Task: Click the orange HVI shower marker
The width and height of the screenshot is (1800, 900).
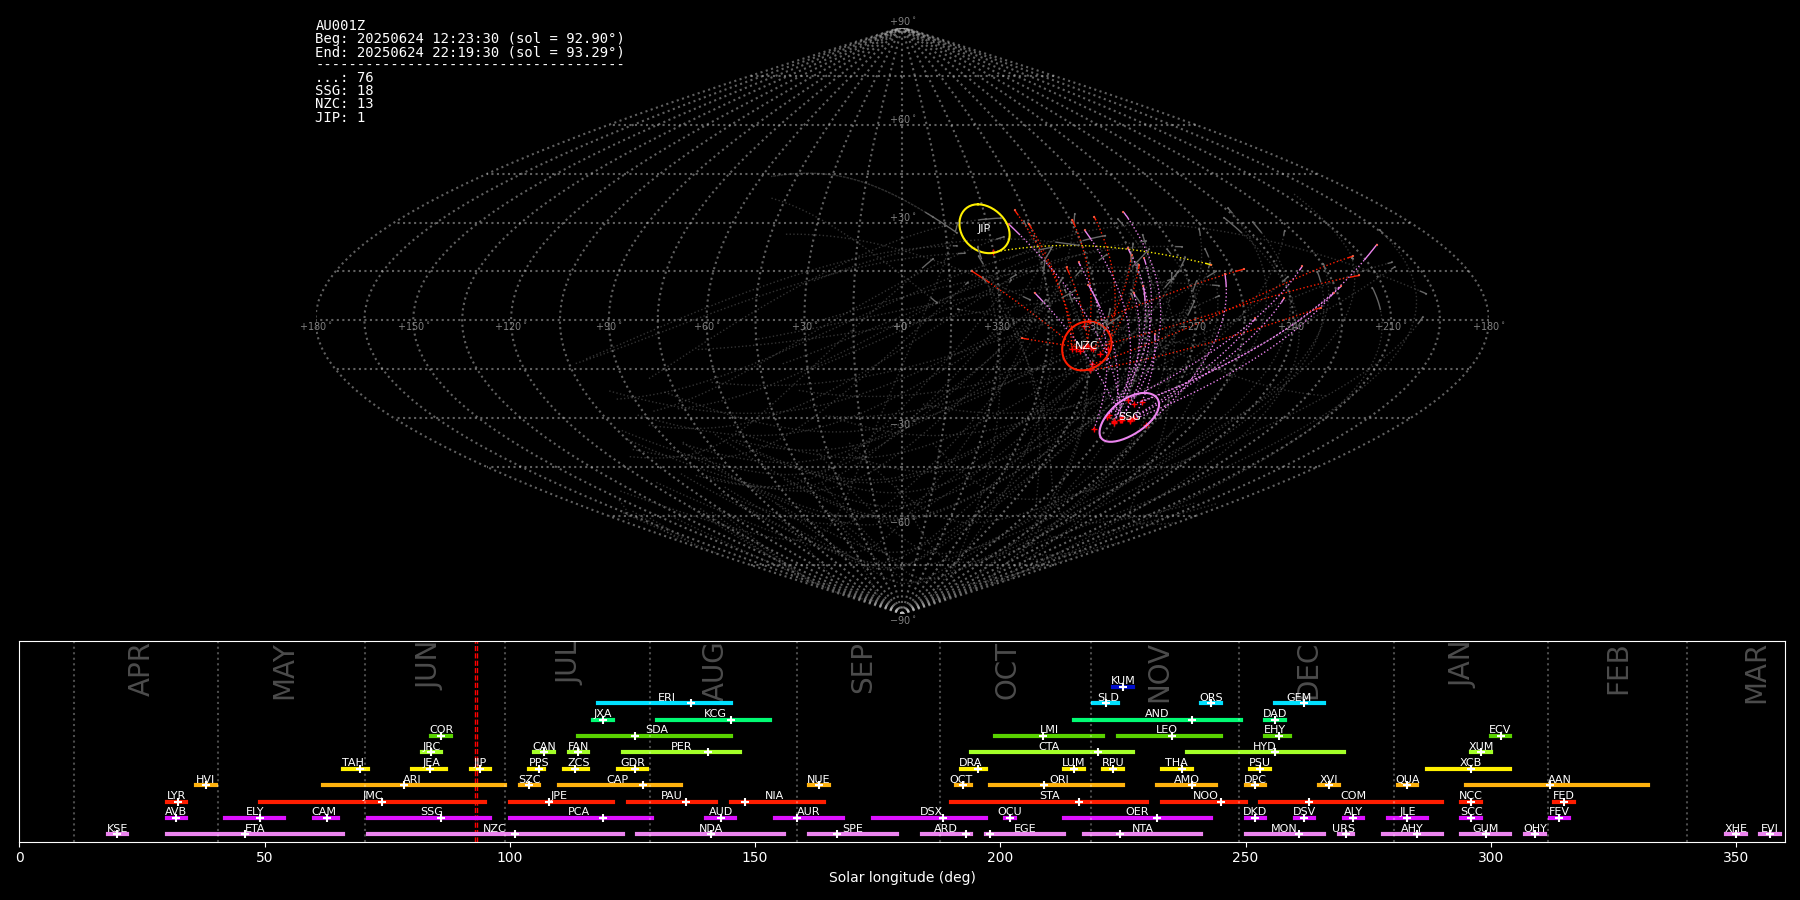Action: click(206, 785)
